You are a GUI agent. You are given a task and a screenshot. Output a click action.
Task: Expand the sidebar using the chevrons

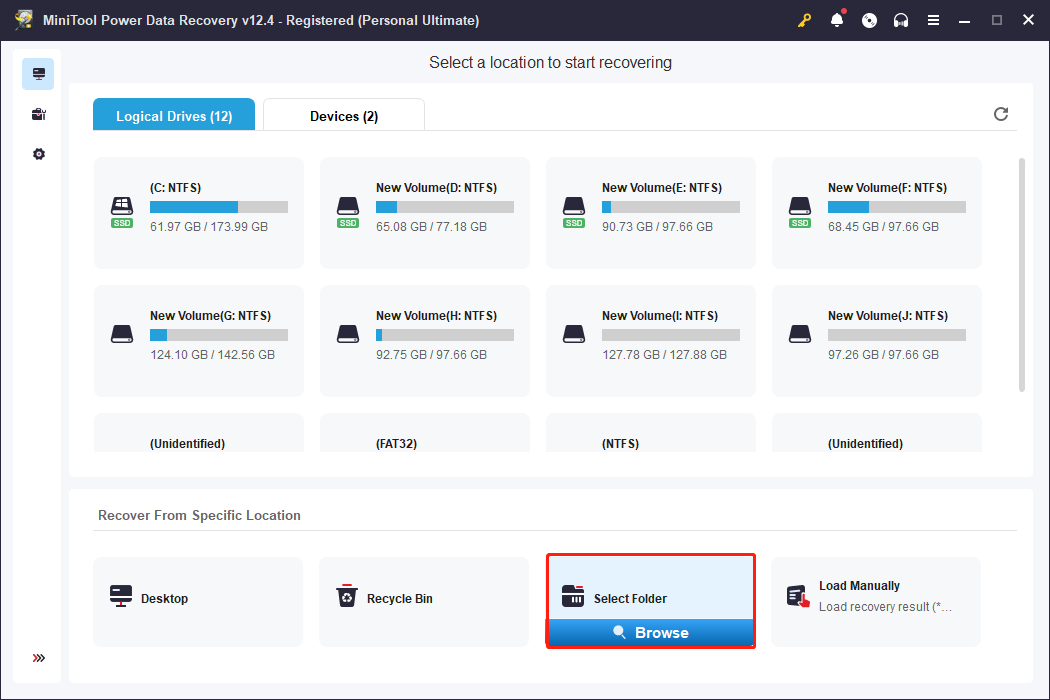(38, 658)
